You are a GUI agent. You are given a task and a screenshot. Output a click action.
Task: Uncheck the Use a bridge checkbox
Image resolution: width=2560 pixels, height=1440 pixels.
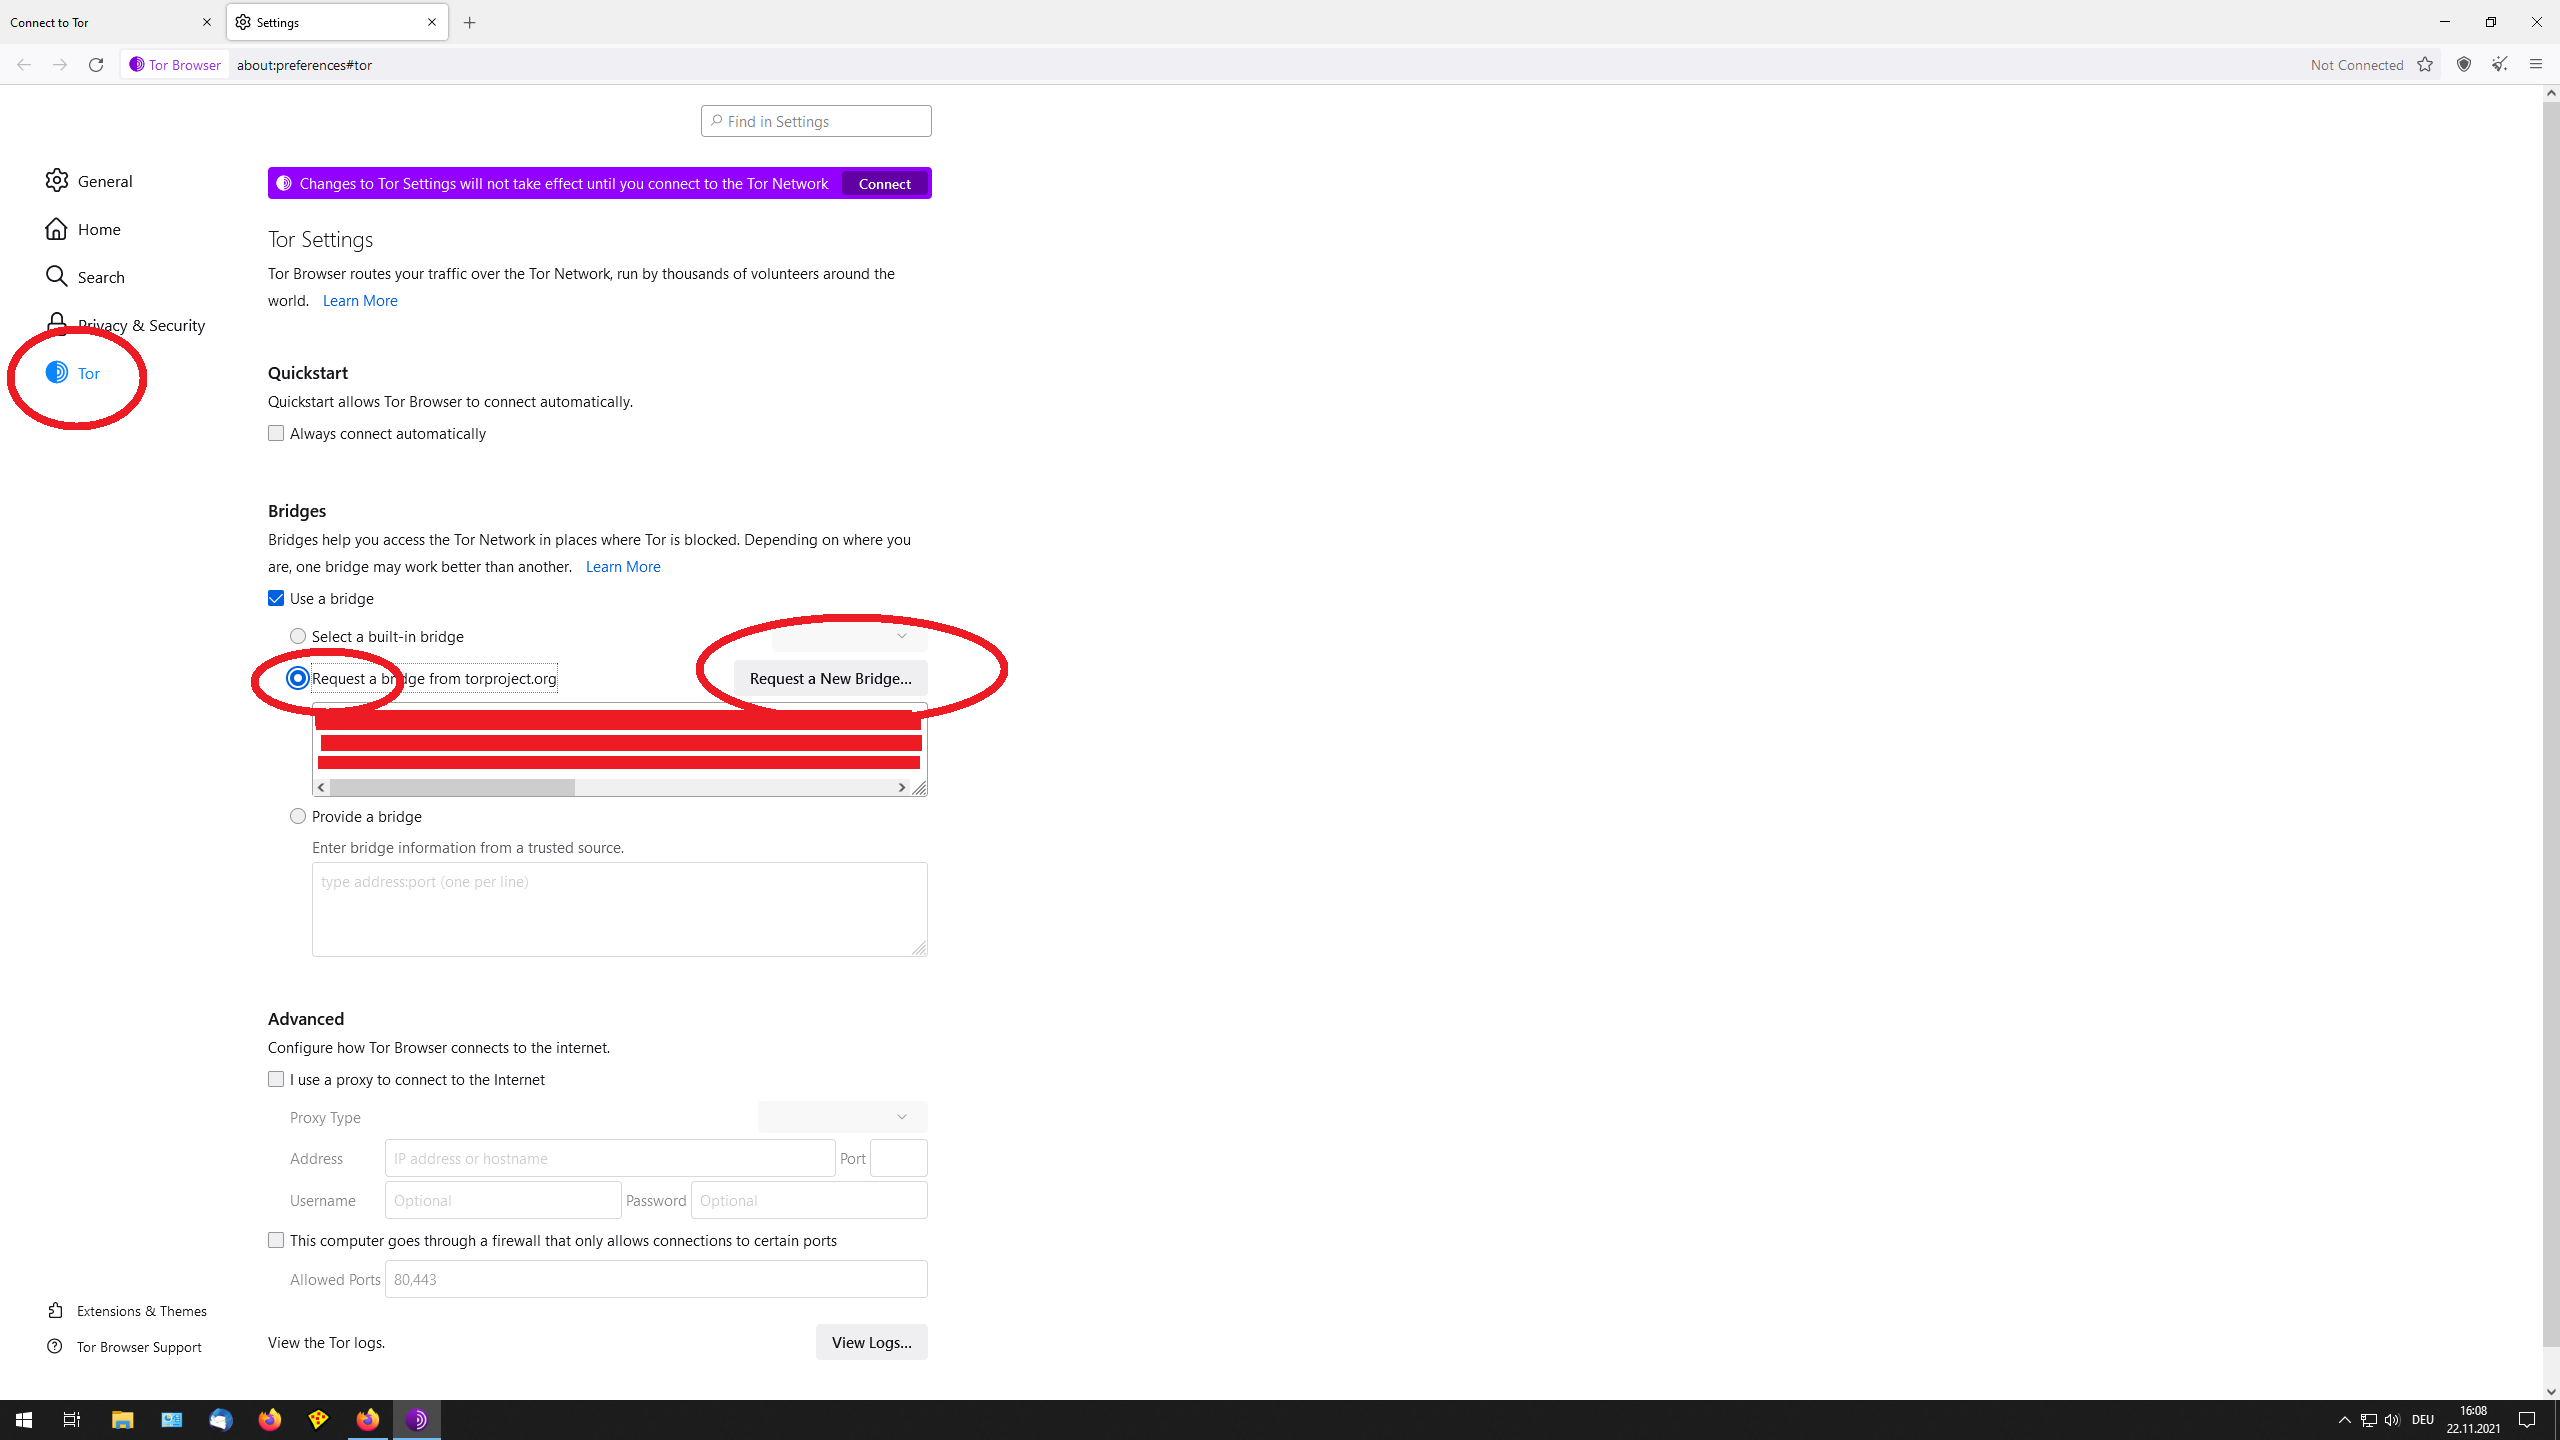[276, 598]
